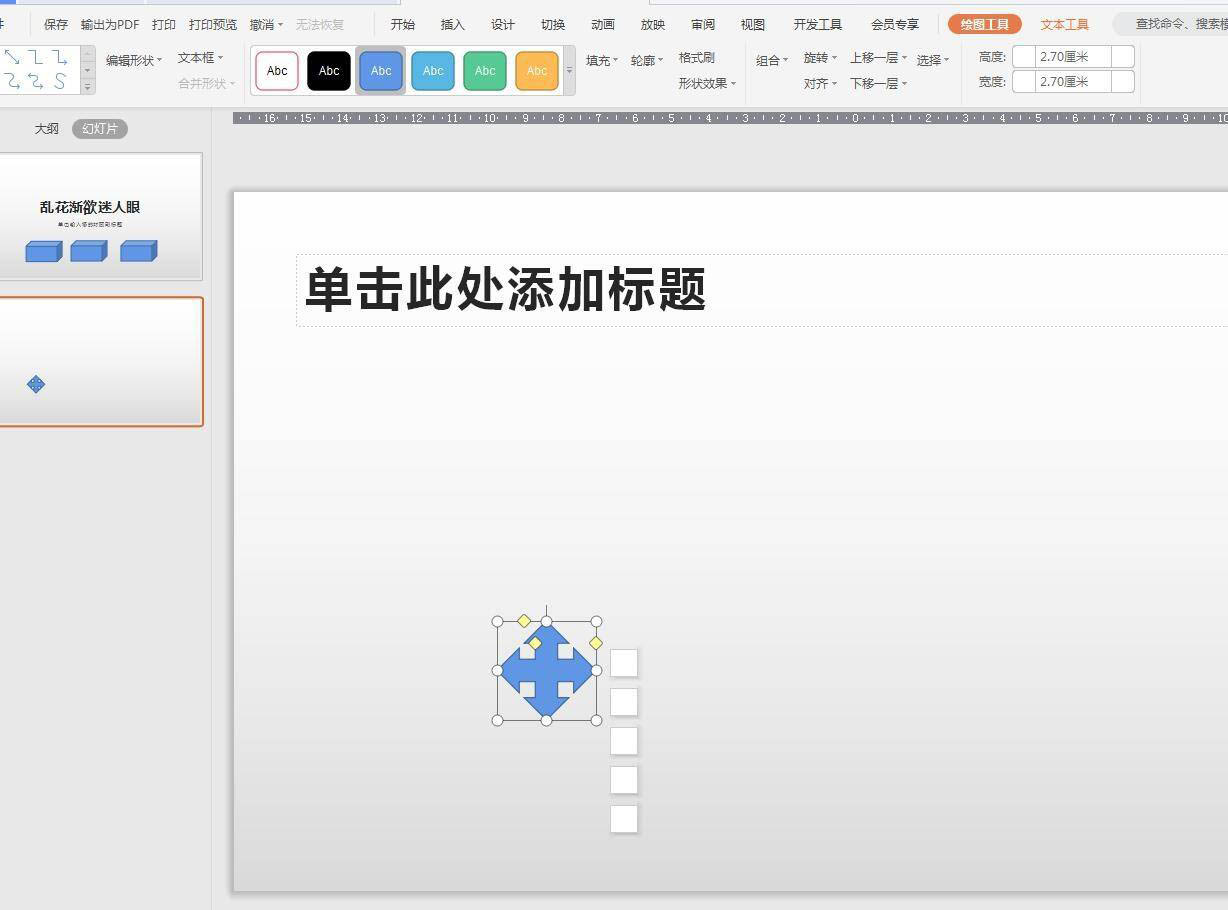This screenshot has width=1228, height=910.
Task: Click the Export to PDF (输出为PDF) icon
Action: (x=109, y=24)
